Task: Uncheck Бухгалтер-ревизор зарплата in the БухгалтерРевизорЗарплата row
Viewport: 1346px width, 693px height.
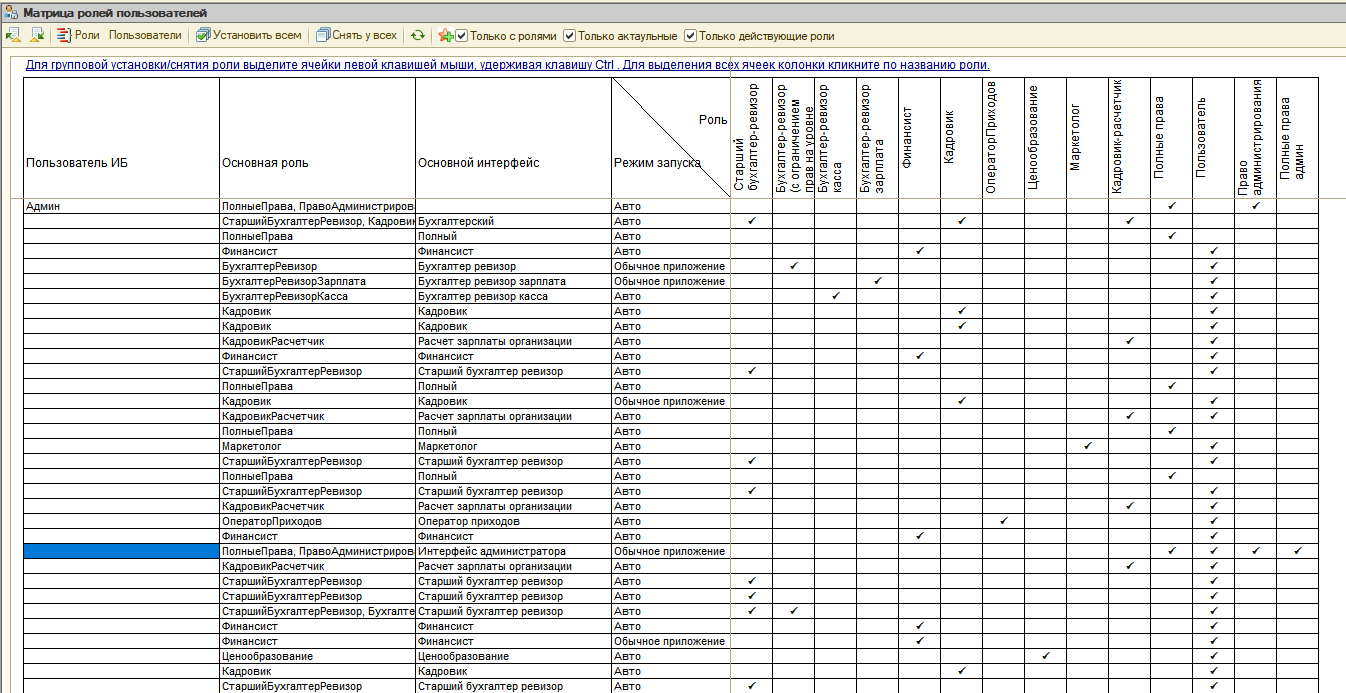Action: tap(877, 281)
